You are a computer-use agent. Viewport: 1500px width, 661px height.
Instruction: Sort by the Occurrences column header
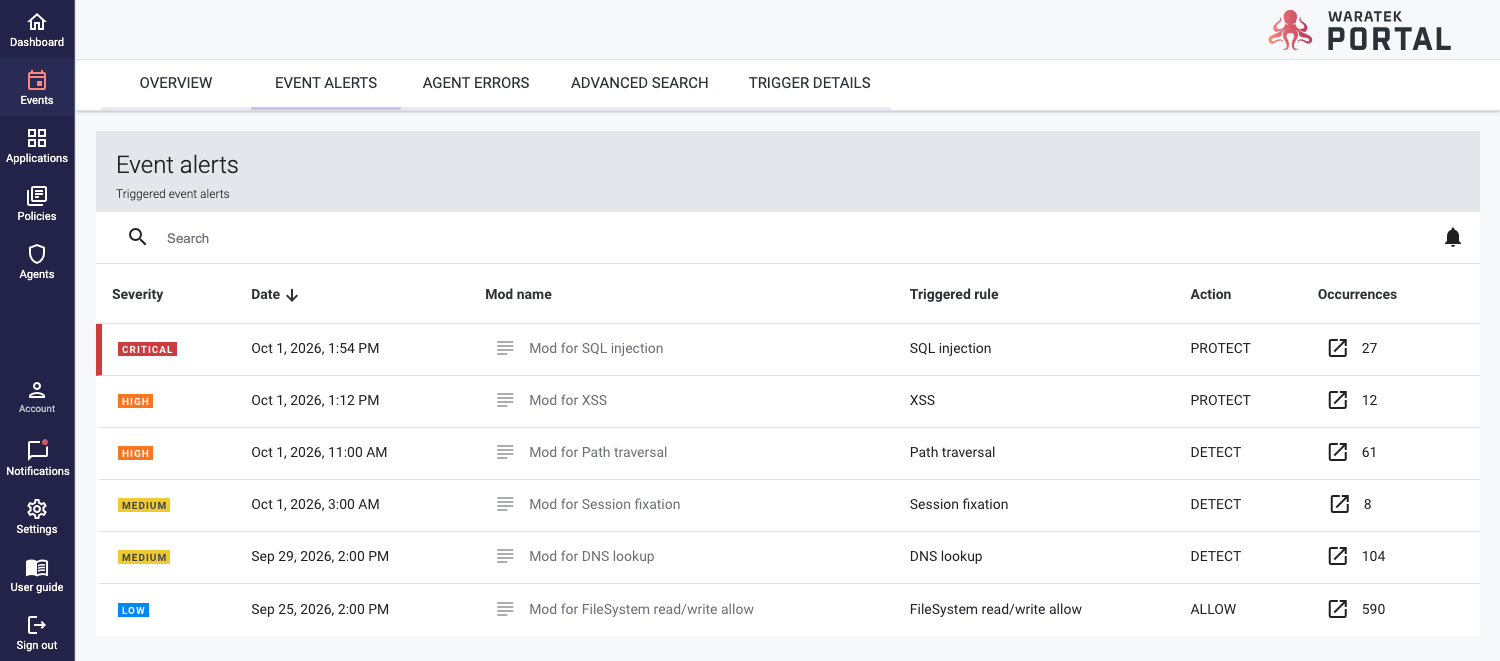click(x=1357, y=294)
